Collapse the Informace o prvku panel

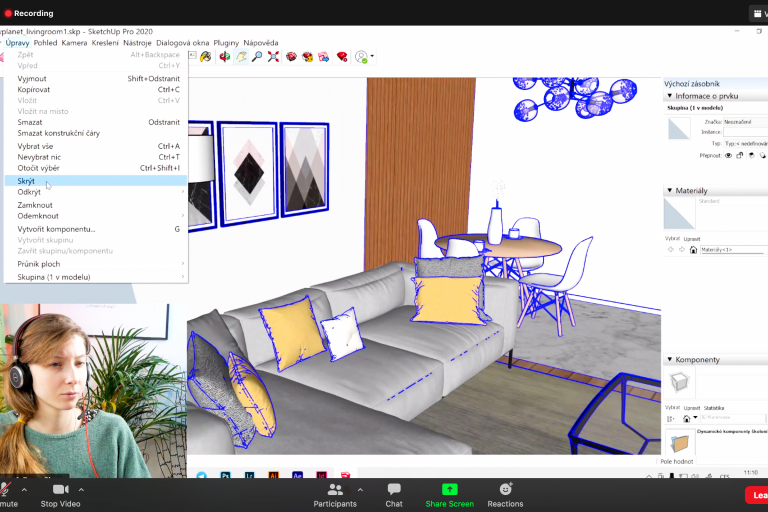pyautogui.click(x=670, y=95)
